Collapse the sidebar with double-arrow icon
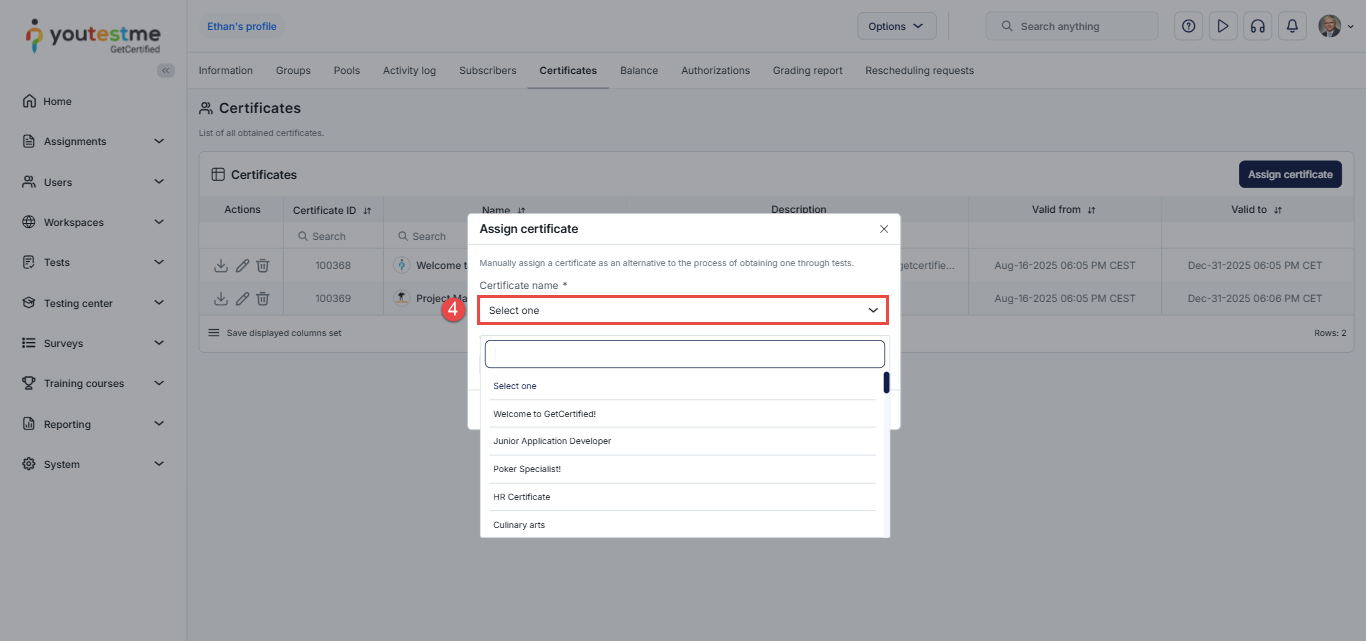 tap(166, 70)
